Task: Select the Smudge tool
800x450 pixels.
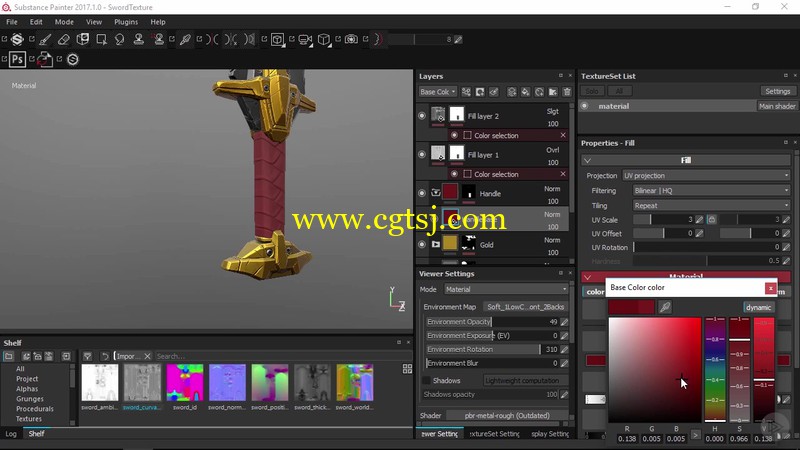Action: [120, 39]
